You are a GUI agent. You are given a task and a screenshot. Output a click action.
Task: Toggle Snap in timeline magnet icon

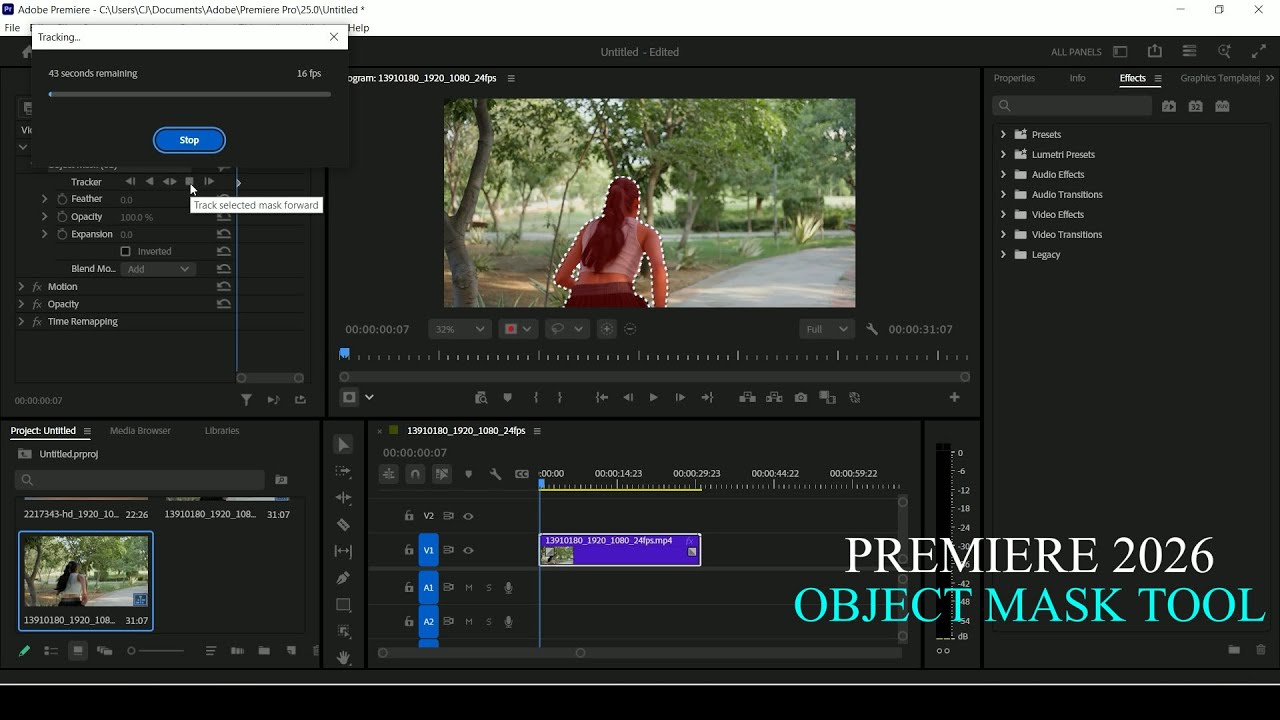[415, 474]
